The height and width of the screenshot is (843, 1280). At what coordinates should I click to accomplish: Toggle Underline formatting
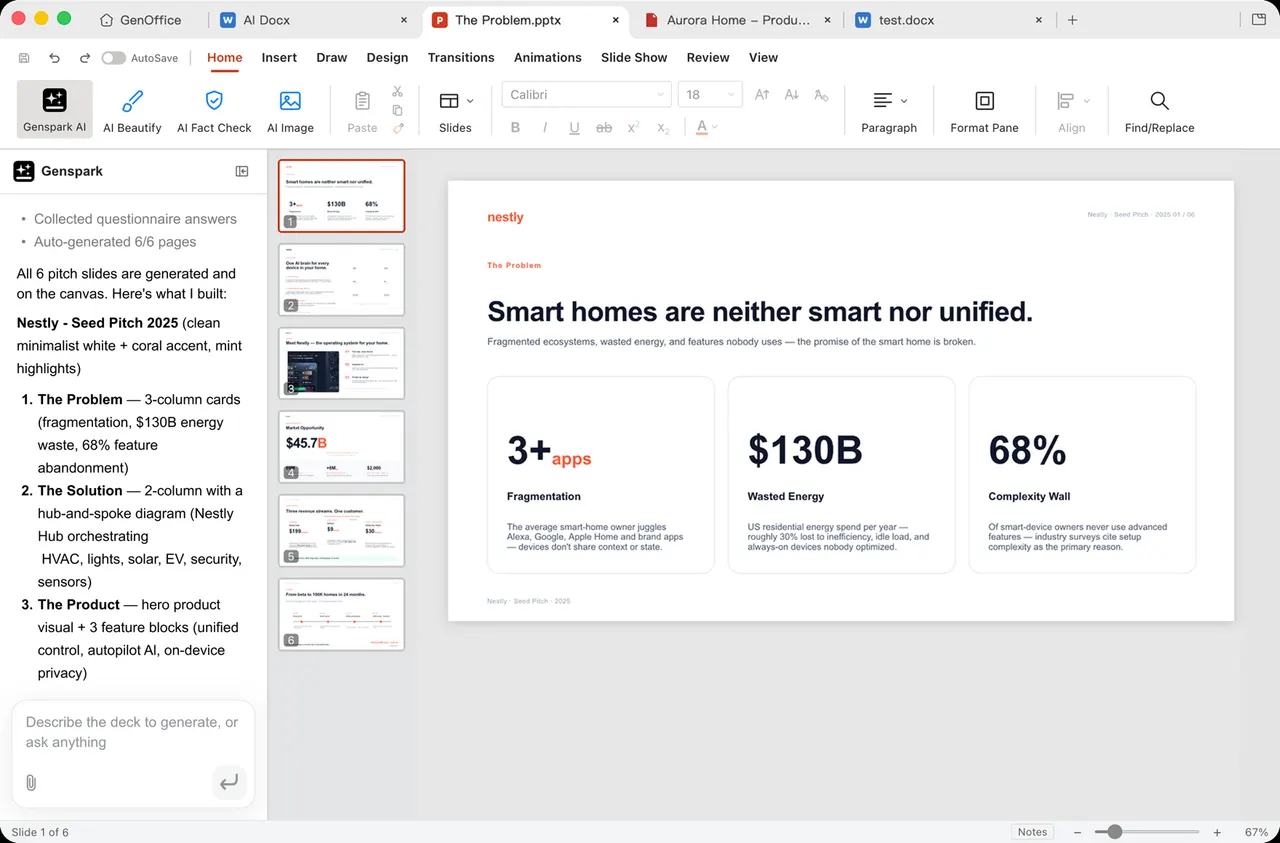coord(574,127)
